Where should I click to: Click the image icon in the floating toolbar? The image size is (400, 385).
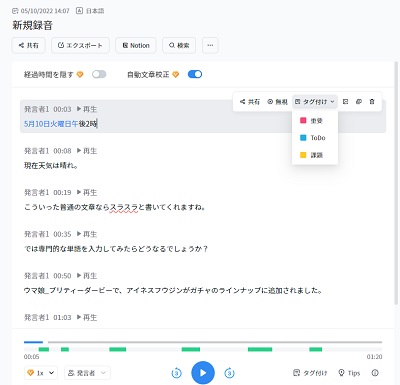click(x=345, y=102)
